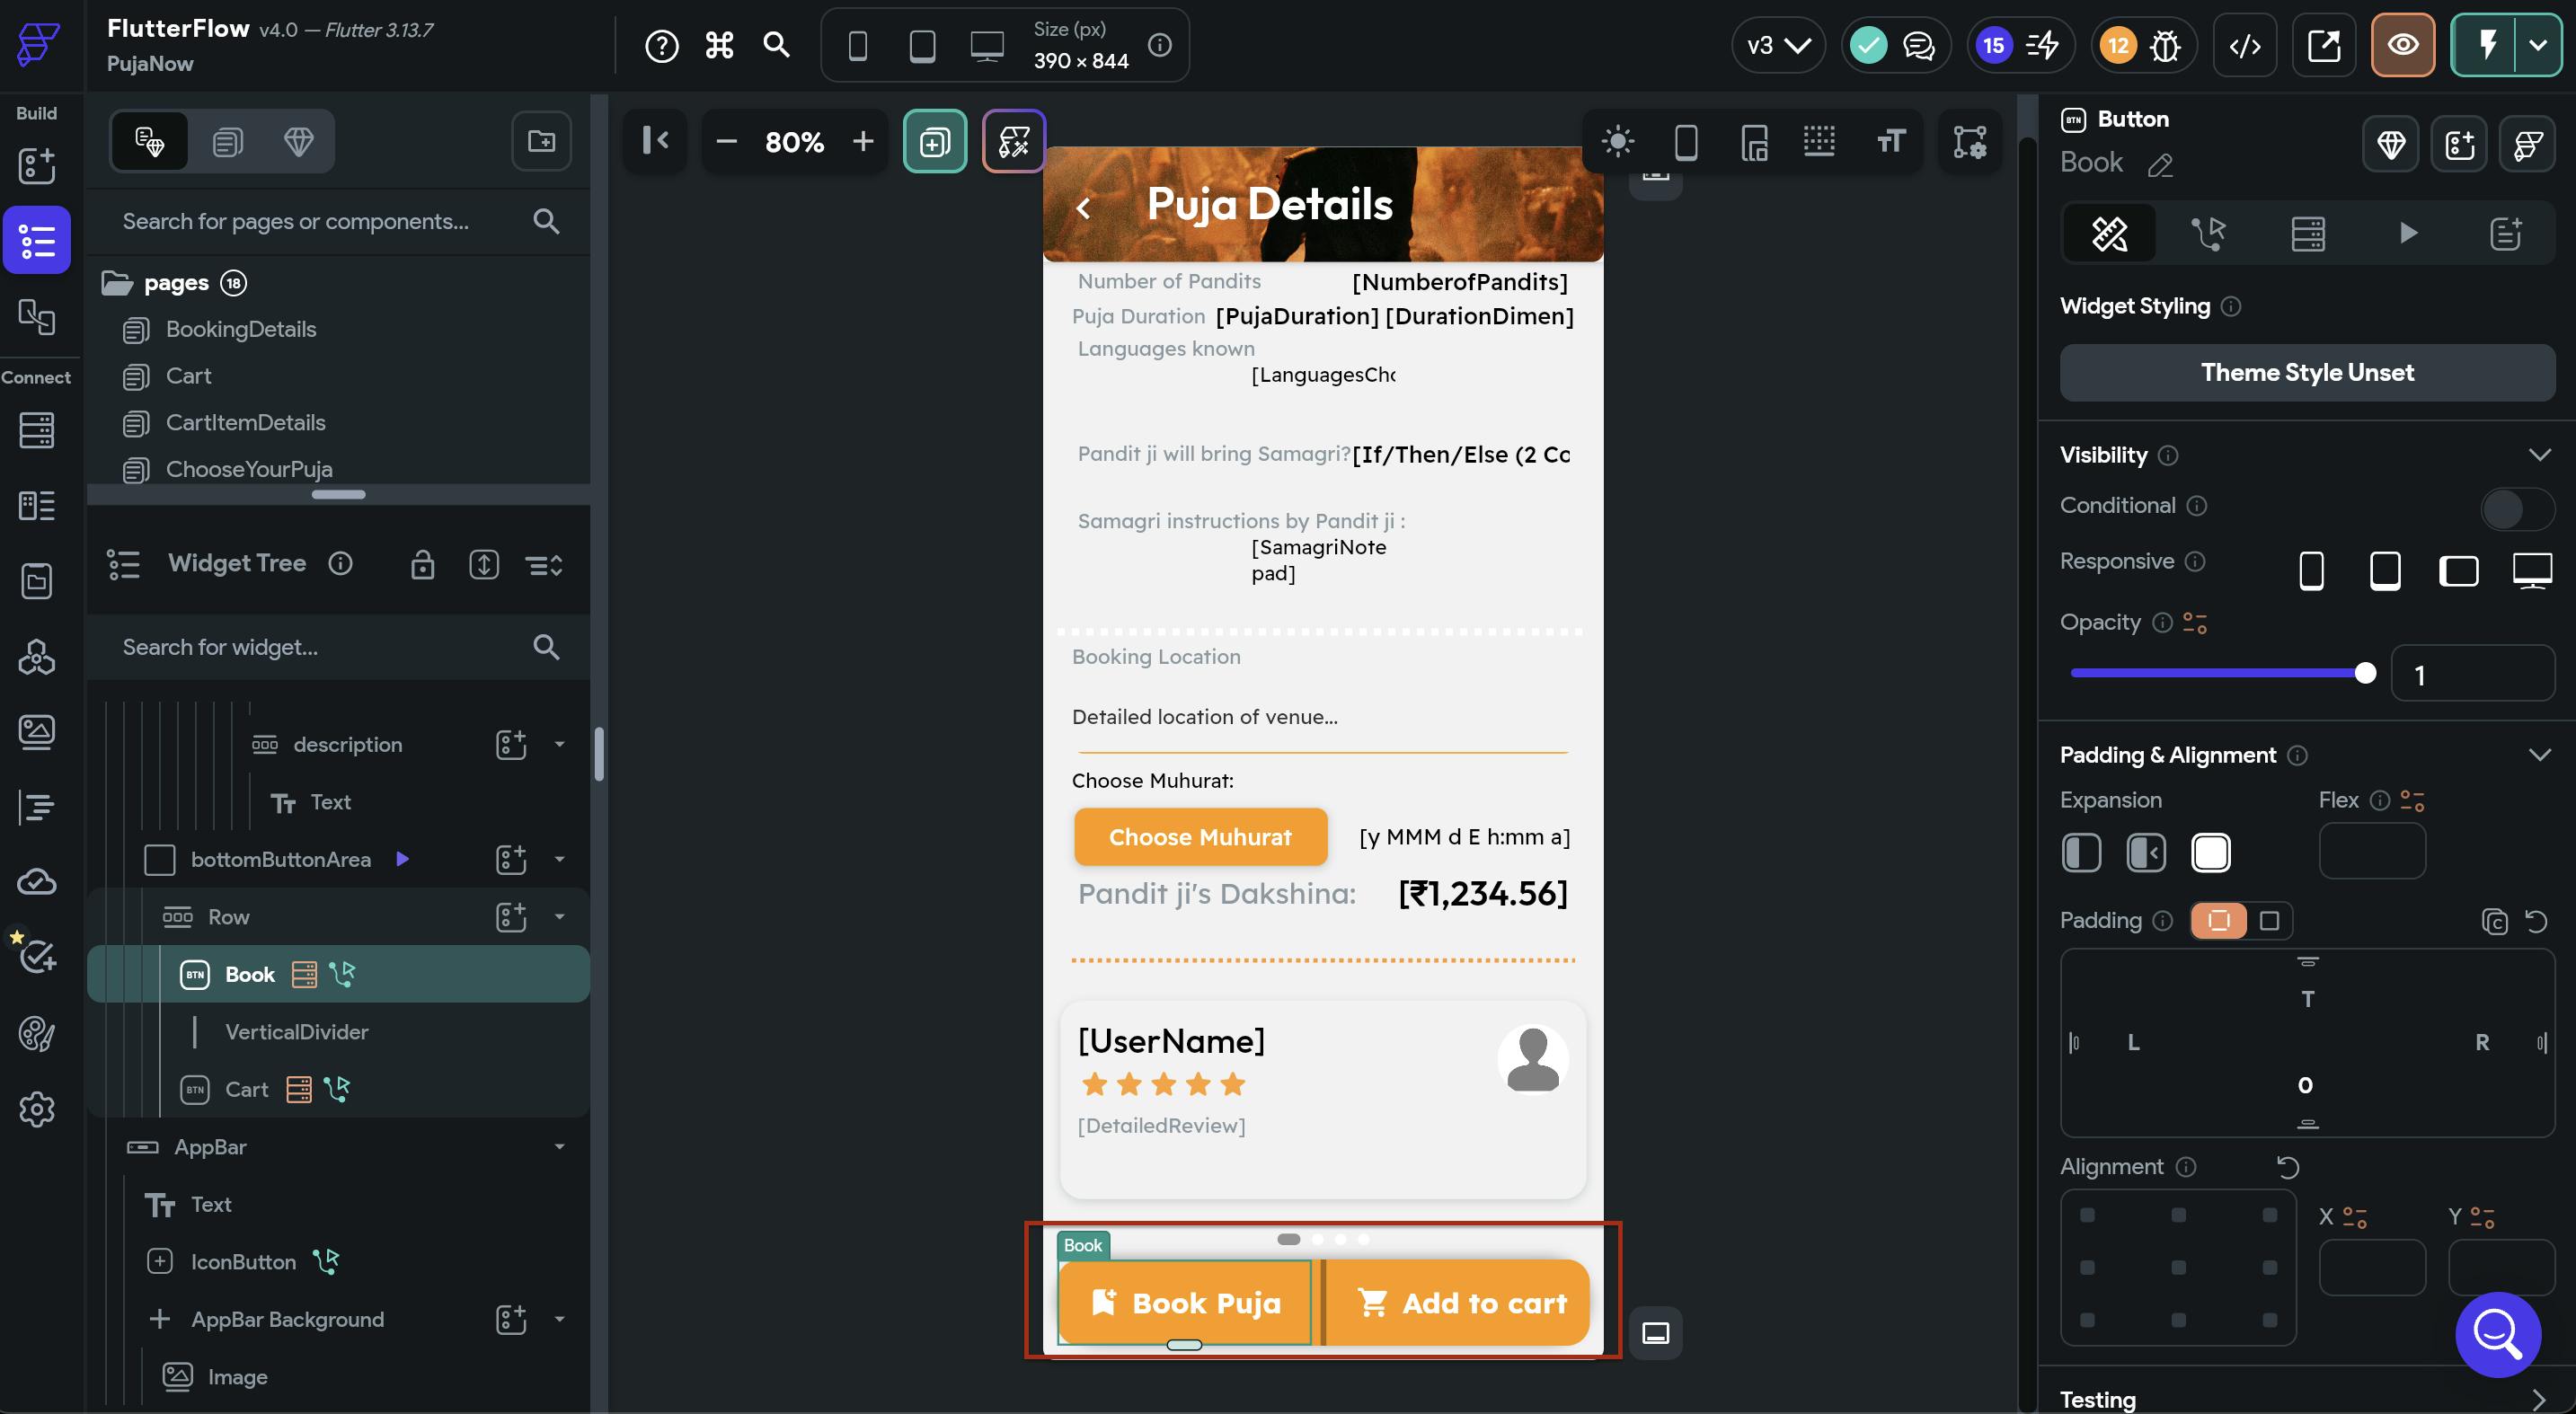The height and width of the screenshot is (1414, 2576).
Task: Open the developer code view icon
Action: click(x=2244, y=45)
